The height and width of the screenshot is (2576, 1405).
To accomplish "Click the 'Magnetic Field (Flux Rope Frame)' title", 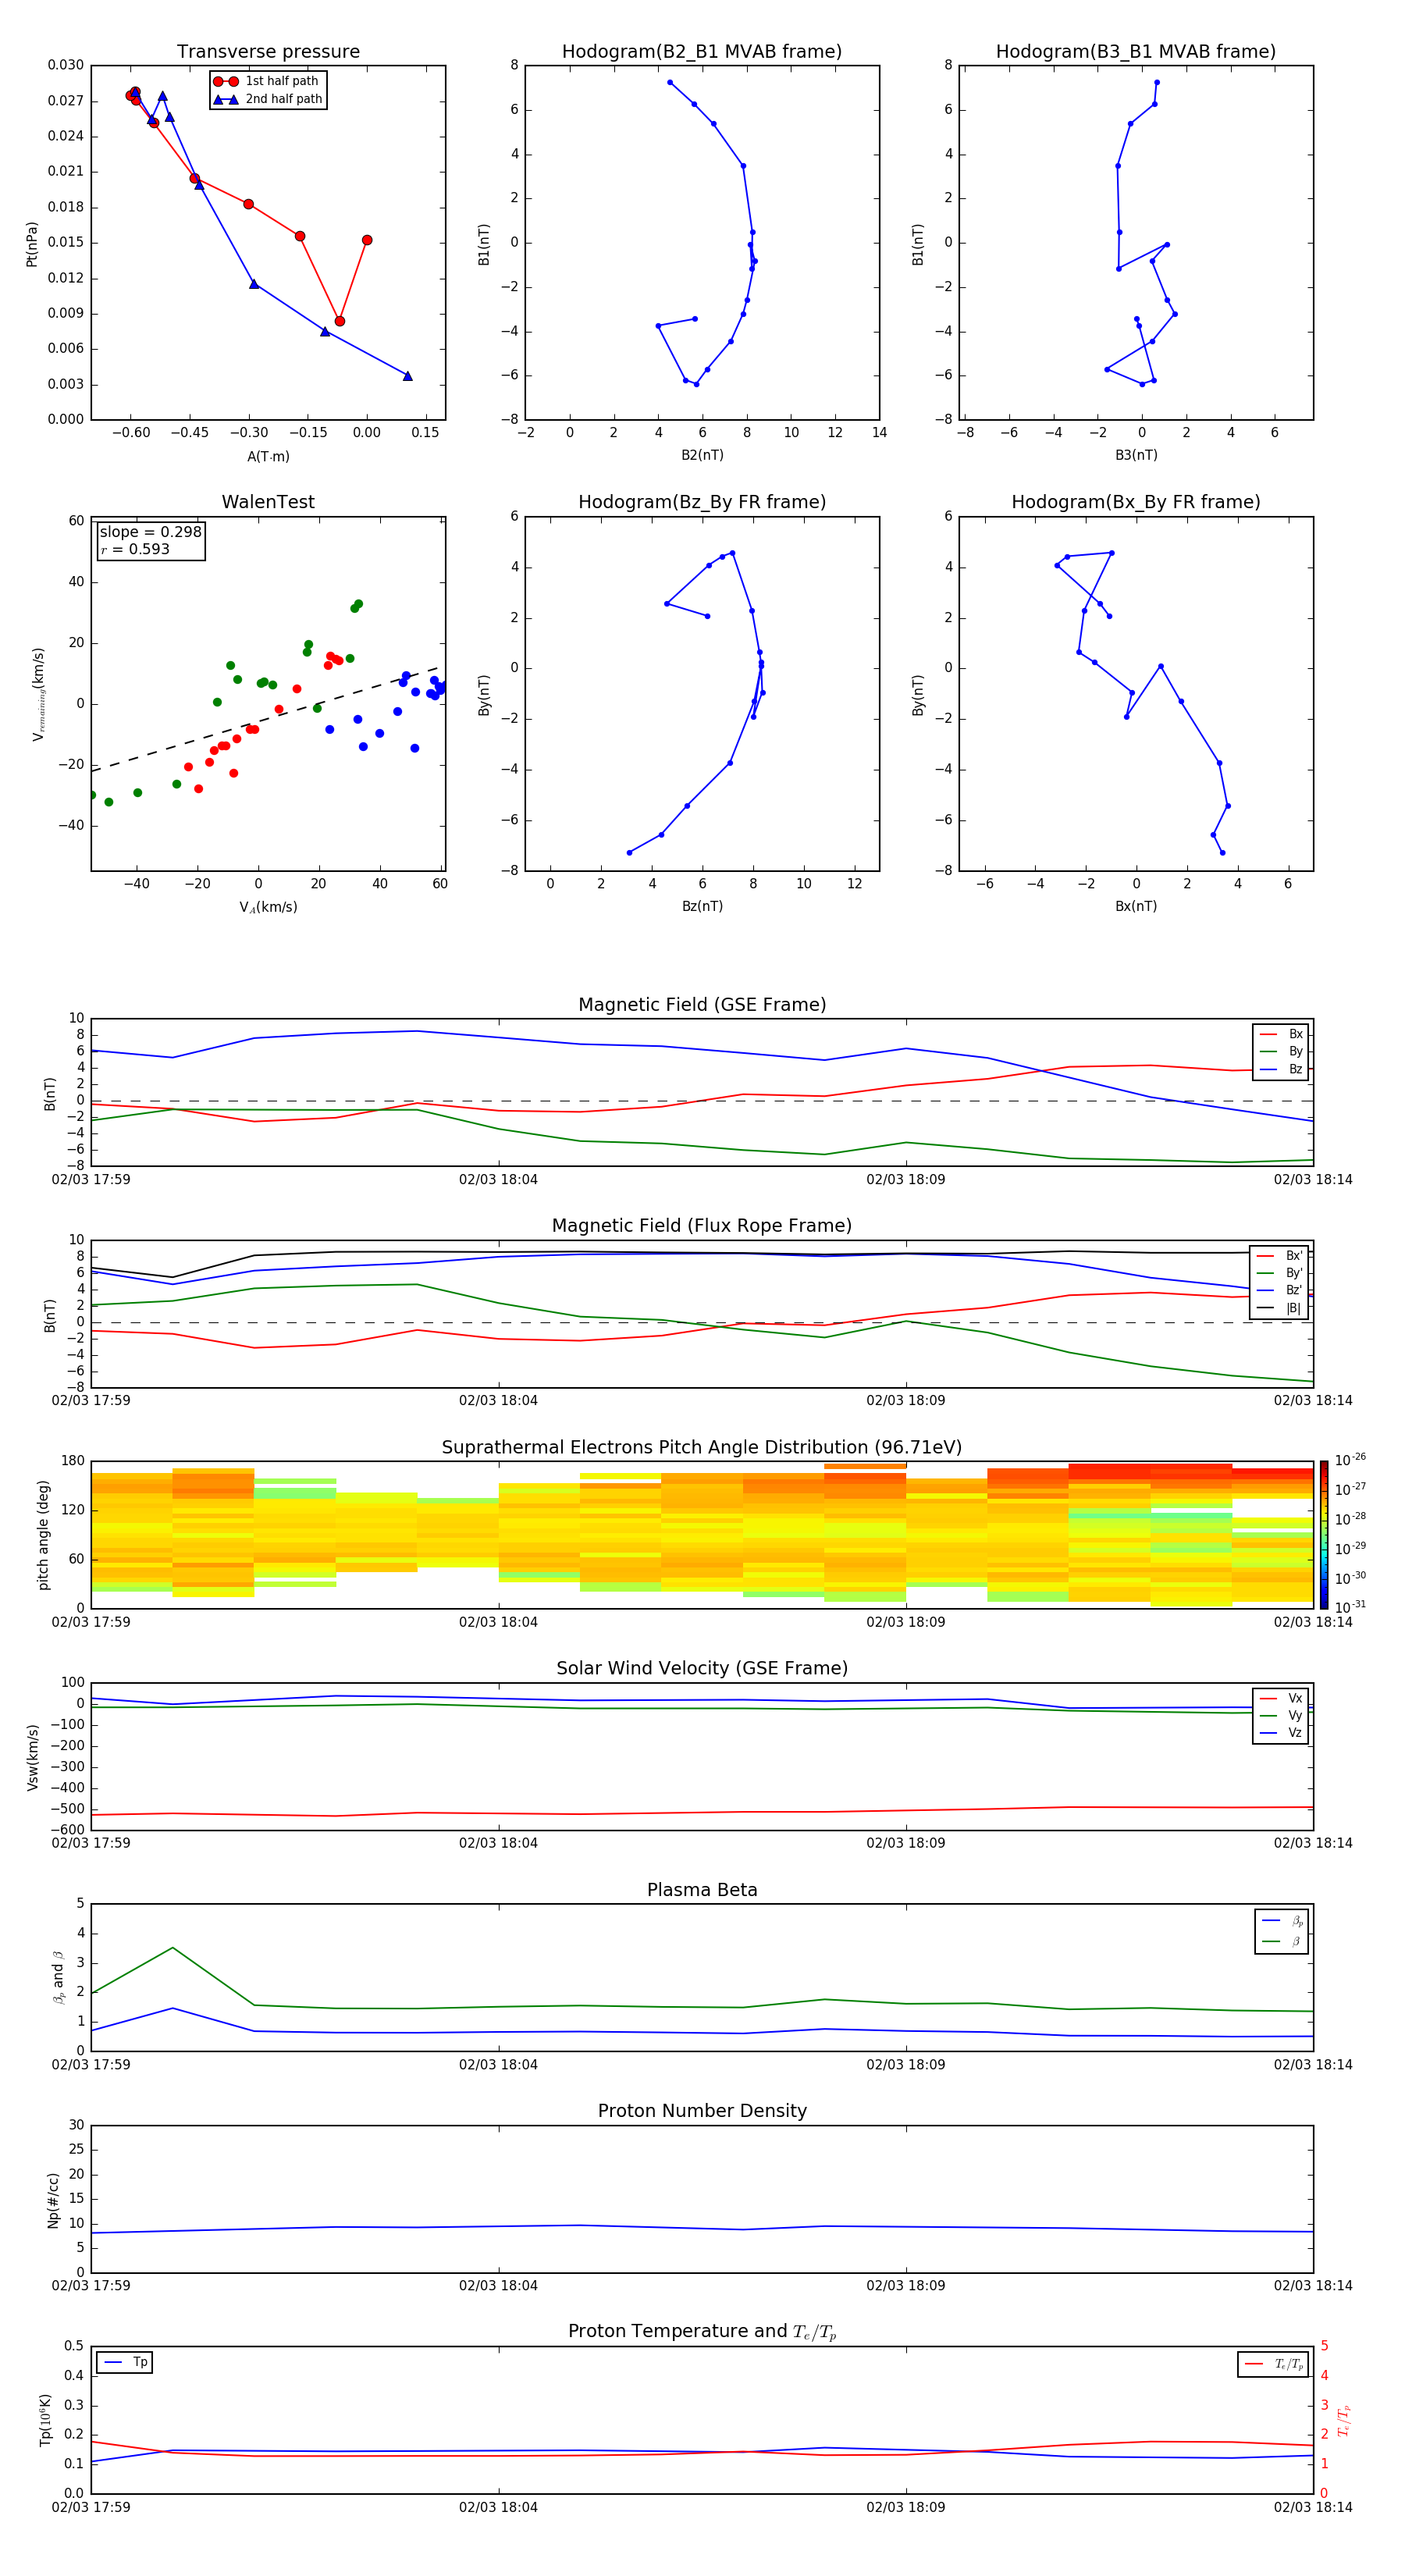I will (x=702, y=1226).
